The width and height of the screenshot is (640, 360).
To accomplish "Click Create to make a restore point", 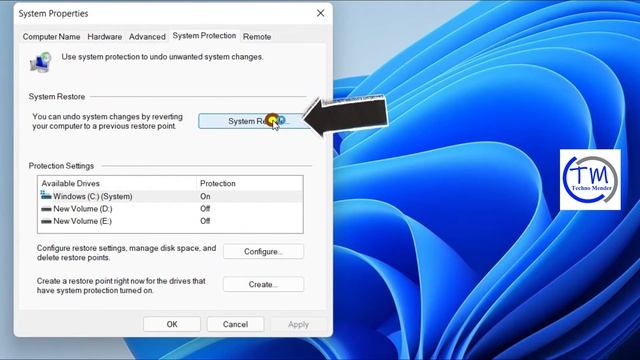I will 263,284.
